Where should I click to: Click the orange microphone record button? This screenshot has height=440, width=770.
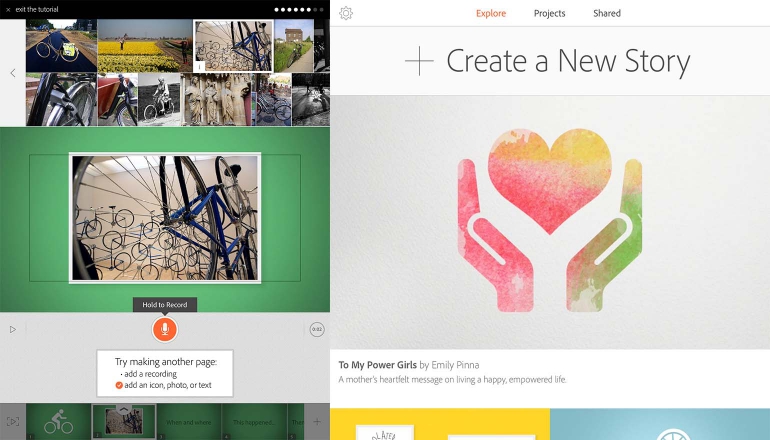165,329
